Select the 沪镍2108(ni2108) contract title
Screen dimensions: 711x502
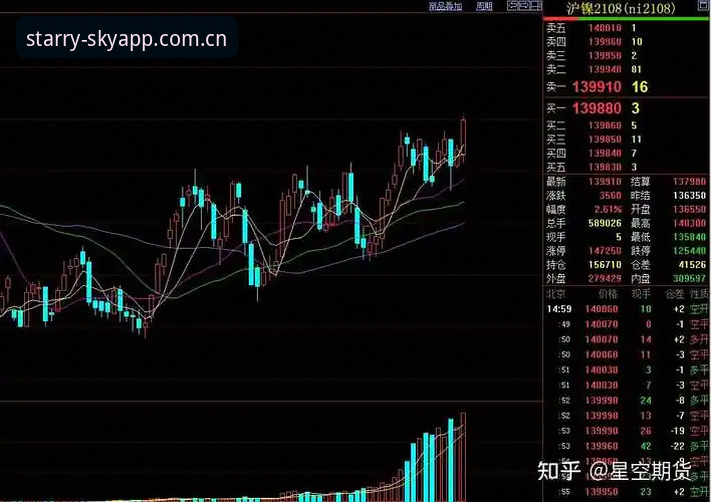click(x=621, y=8)
